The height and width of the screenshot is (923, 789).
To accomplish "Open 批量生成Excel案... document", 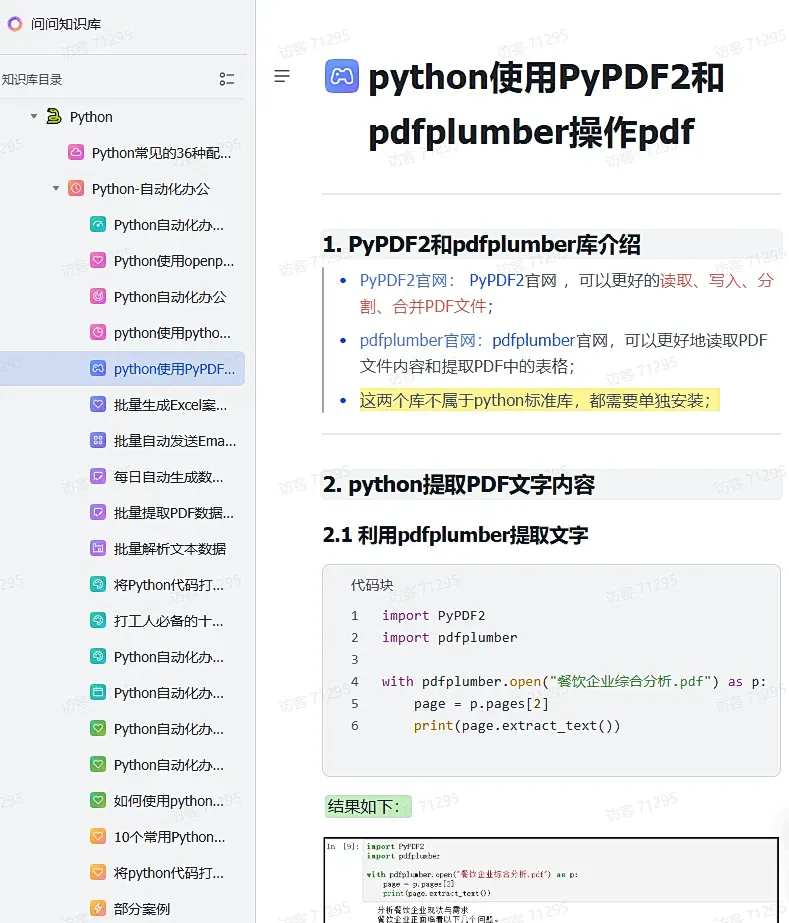I will point(170,405).
